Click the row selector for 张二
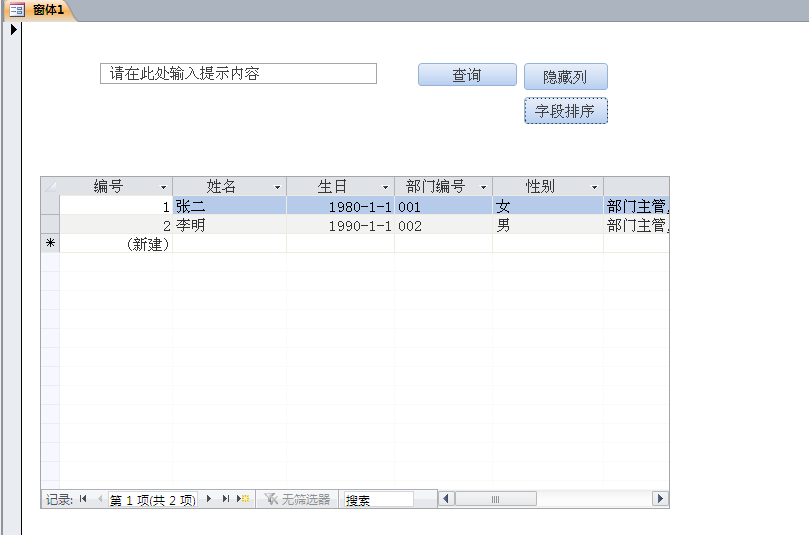The height and width of the screenshot is (535, 809). (50, 205)
